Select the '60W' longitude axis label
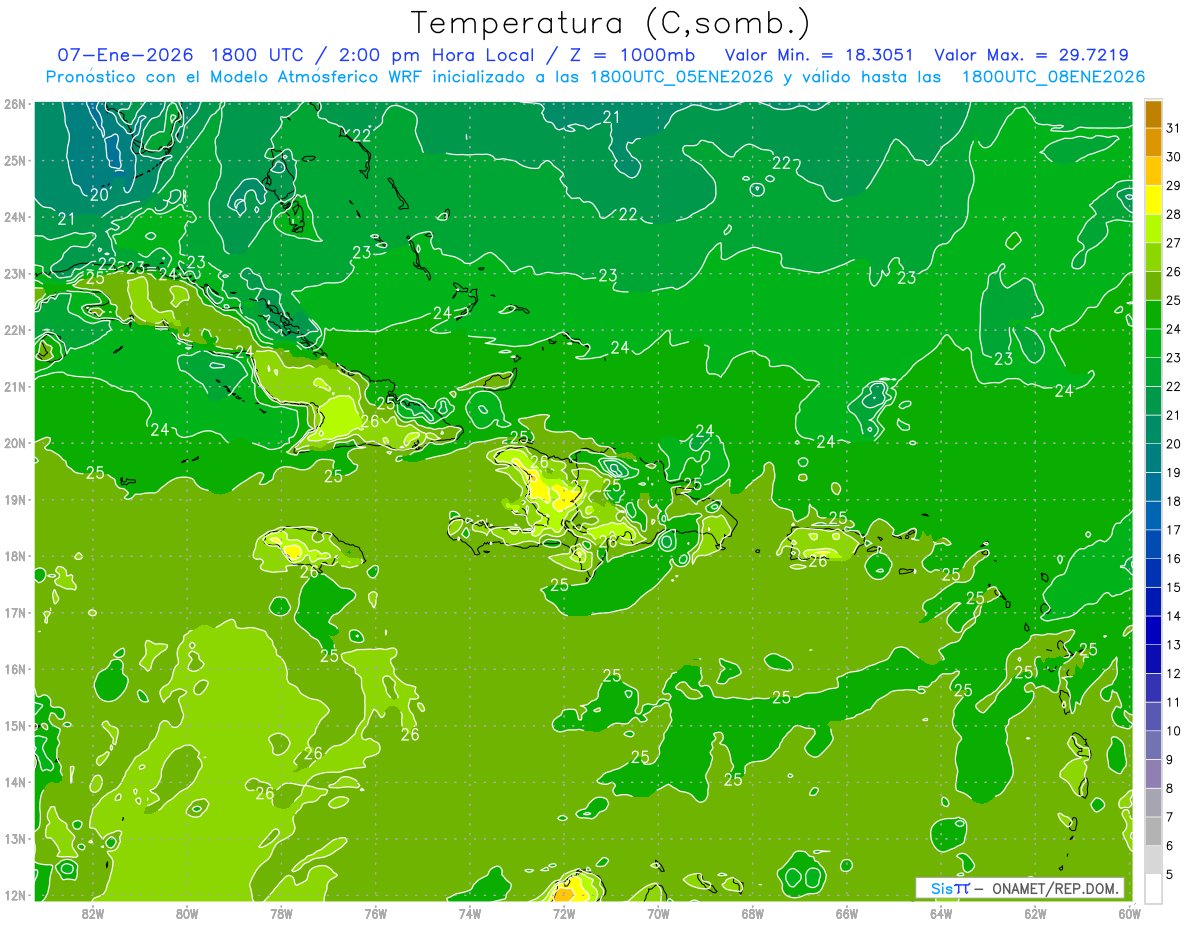1200x927 pixels. [x=1130, y=913]
